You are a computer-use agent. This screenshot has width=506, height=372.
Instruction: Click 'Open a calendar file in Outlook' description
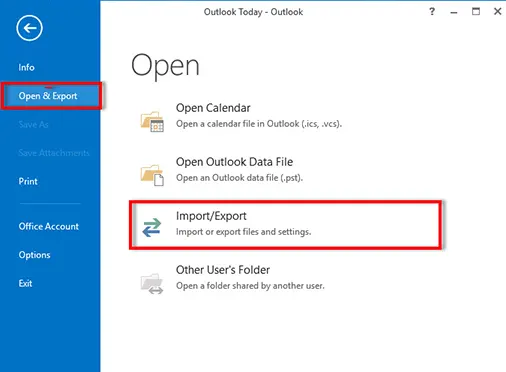[x=259, y=124]
